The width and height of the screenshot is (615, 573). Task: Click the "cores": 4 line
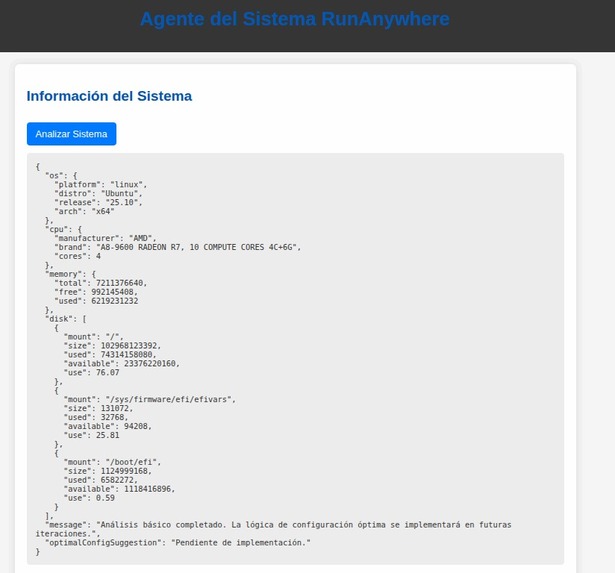pos(78,256)
